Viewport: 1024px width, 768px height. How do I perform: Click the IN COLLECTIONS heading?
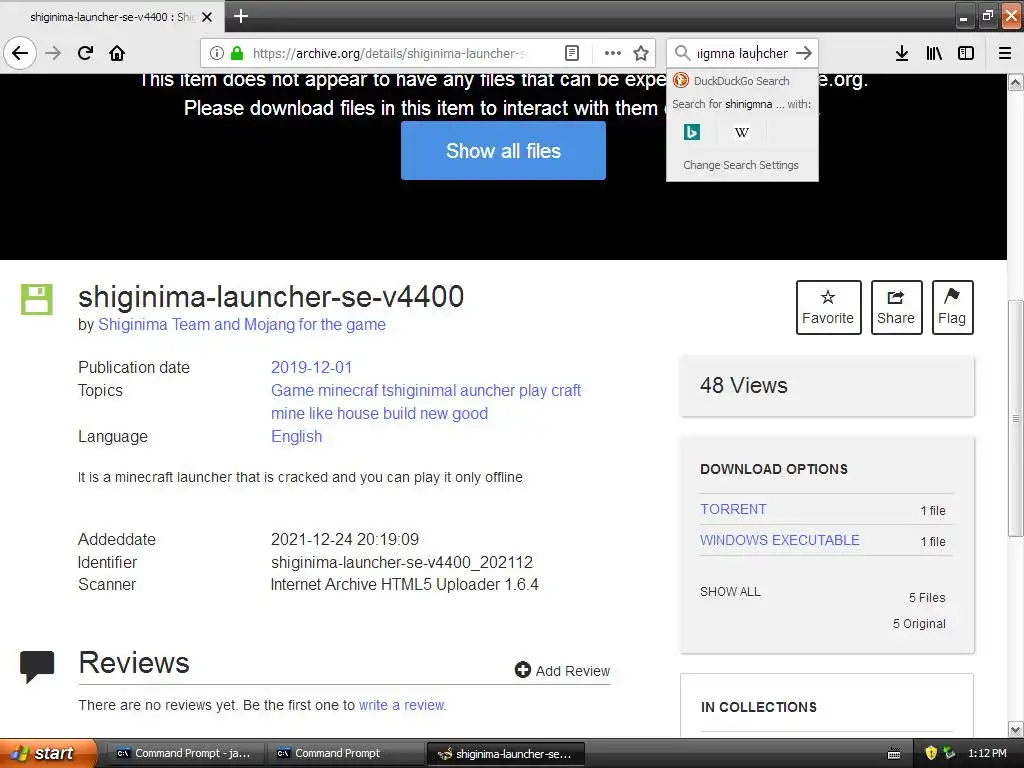click(759, 707)
